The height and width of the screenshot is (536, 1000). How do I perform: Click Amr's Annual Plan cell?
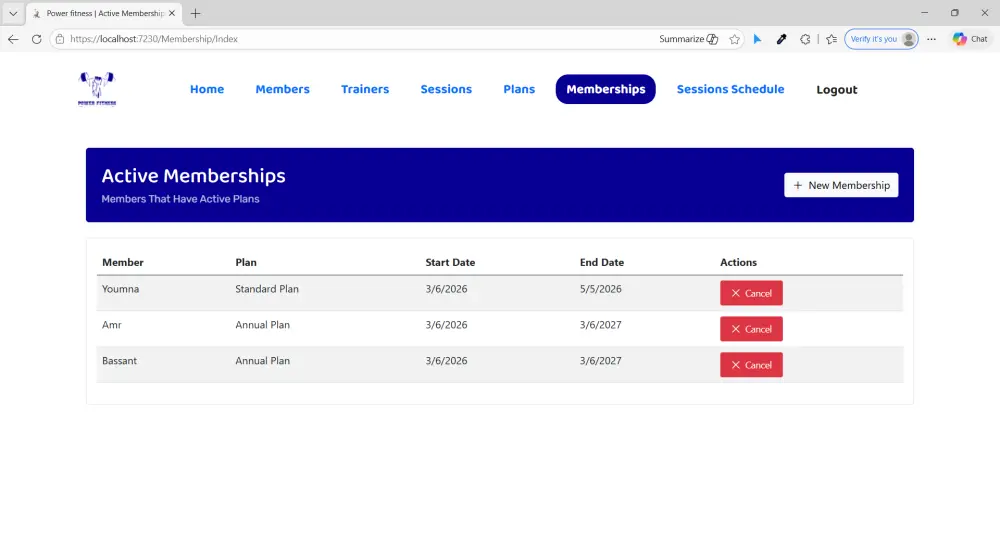pyautogui.click(x=262, y=325)
